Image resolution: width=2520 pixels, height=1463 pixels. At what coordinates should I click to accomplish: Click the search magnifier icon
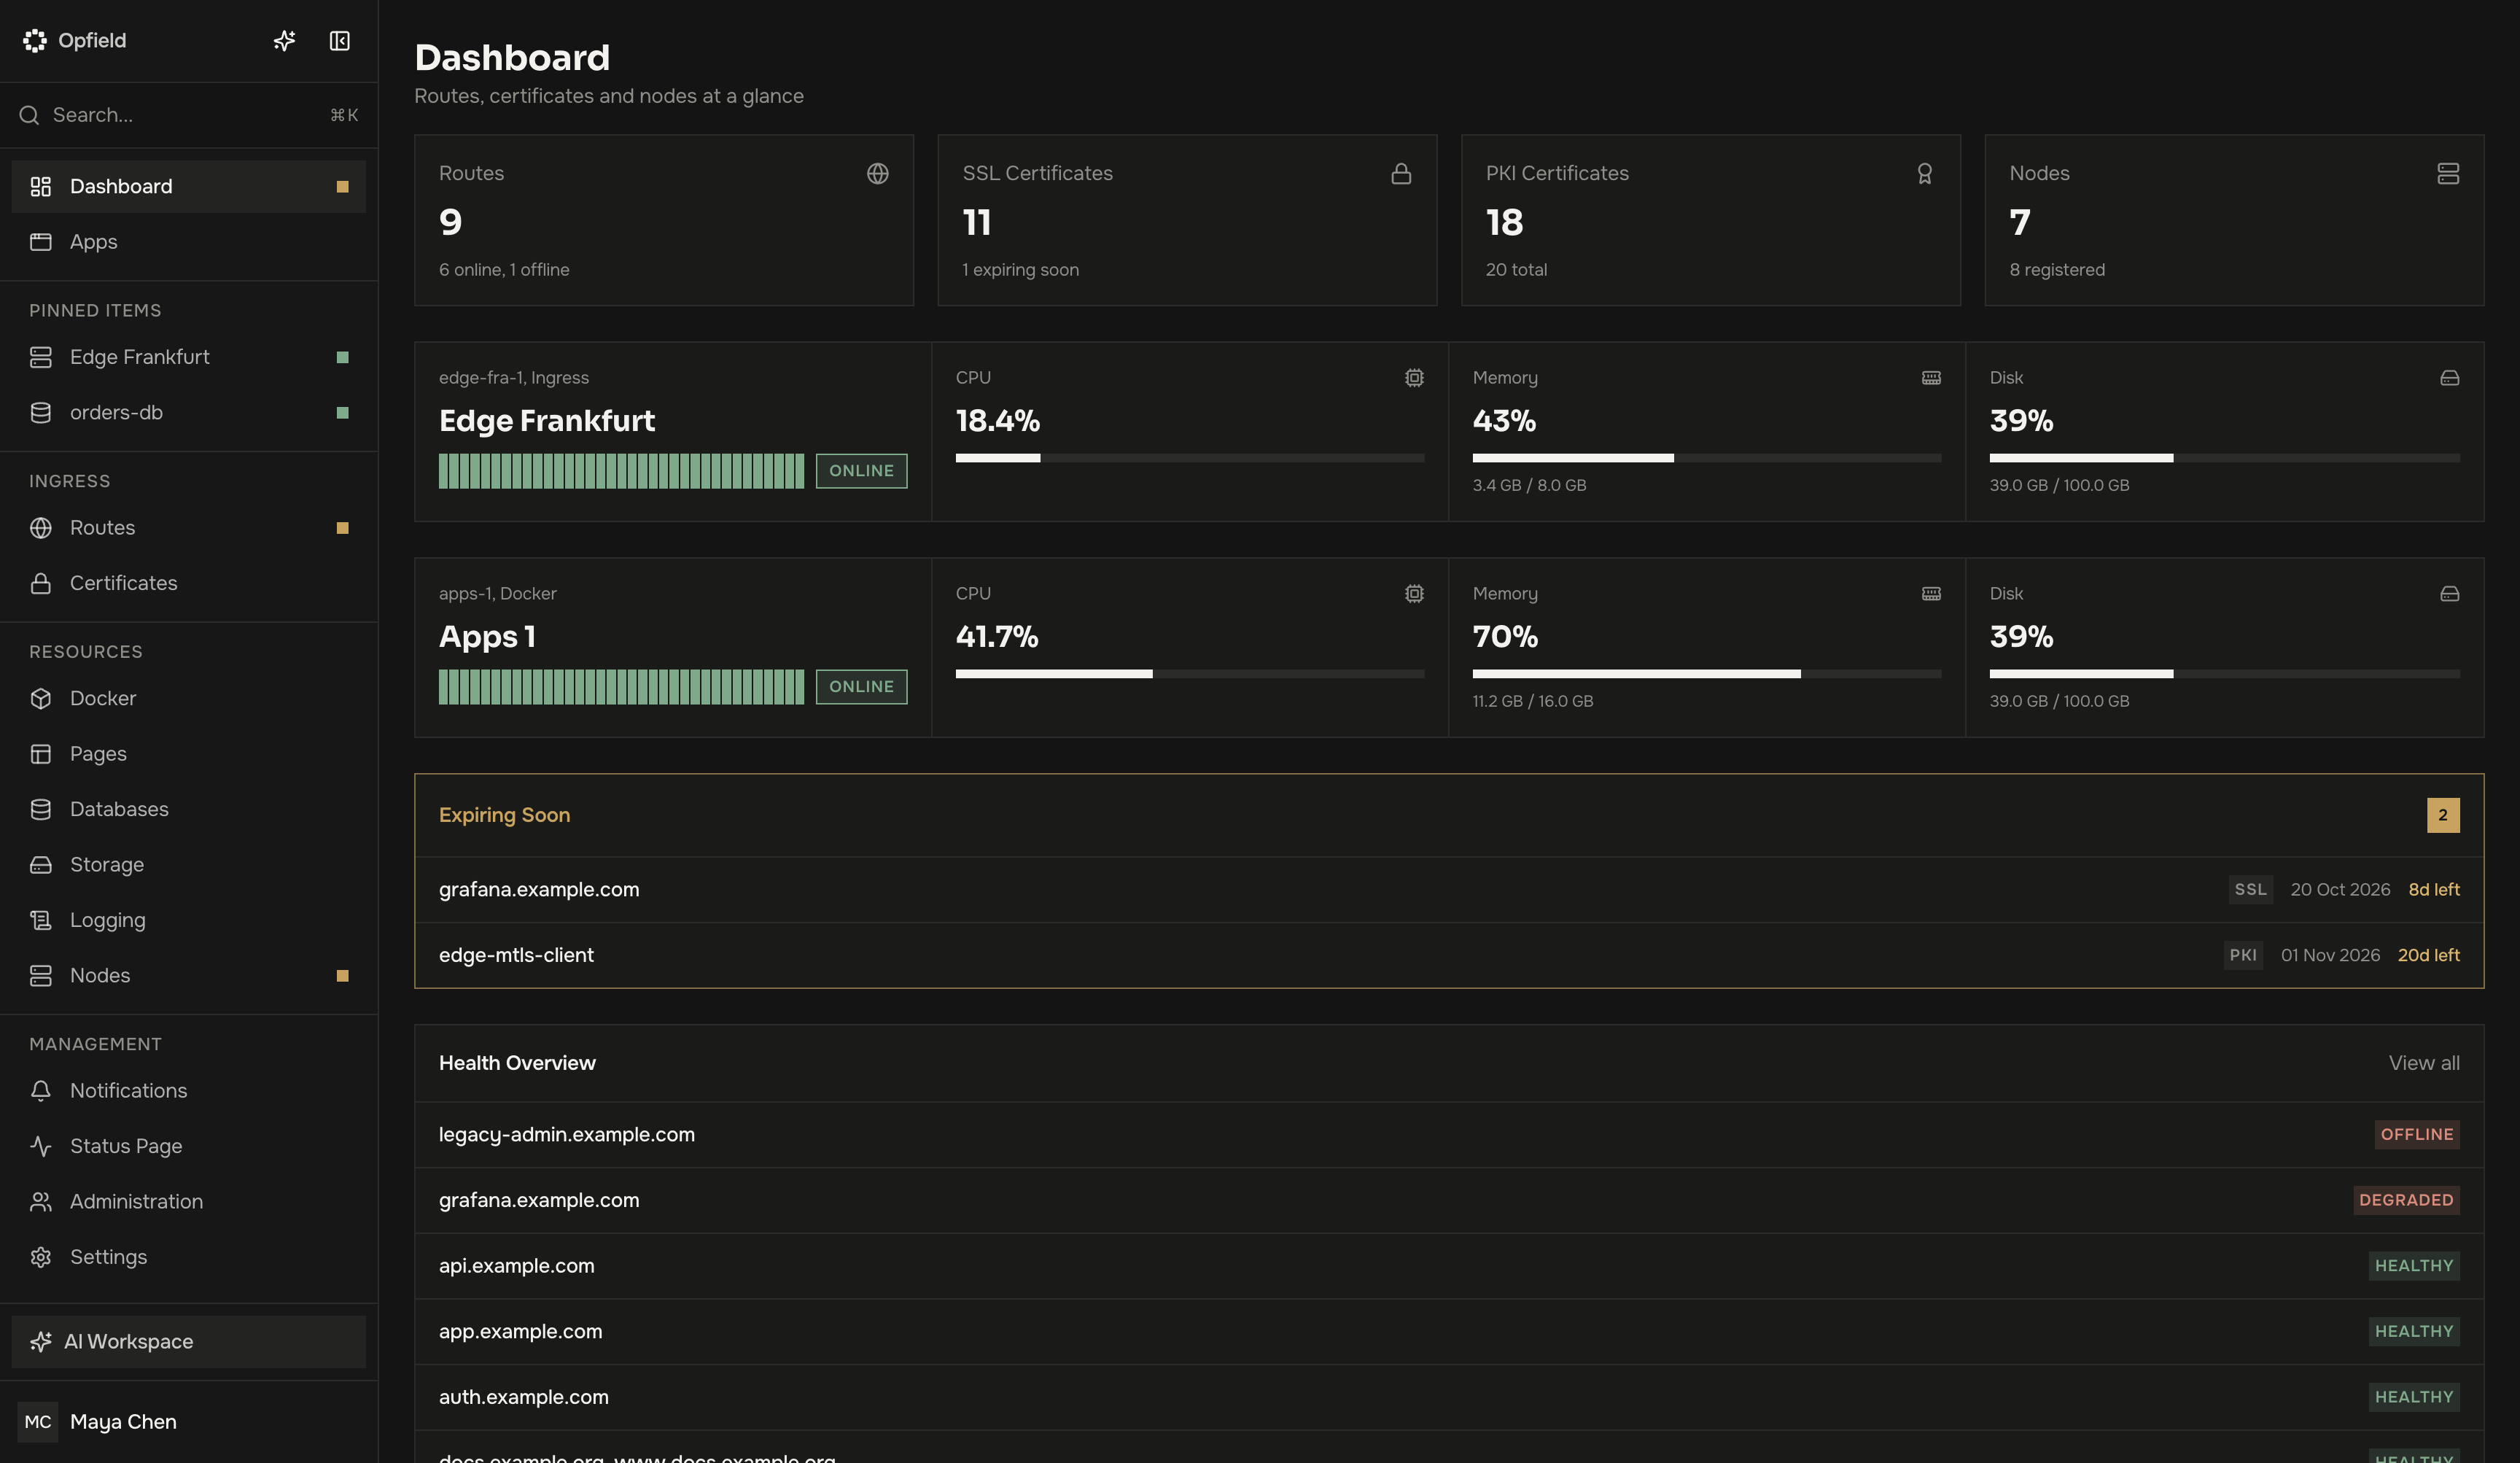pos(29,115)
